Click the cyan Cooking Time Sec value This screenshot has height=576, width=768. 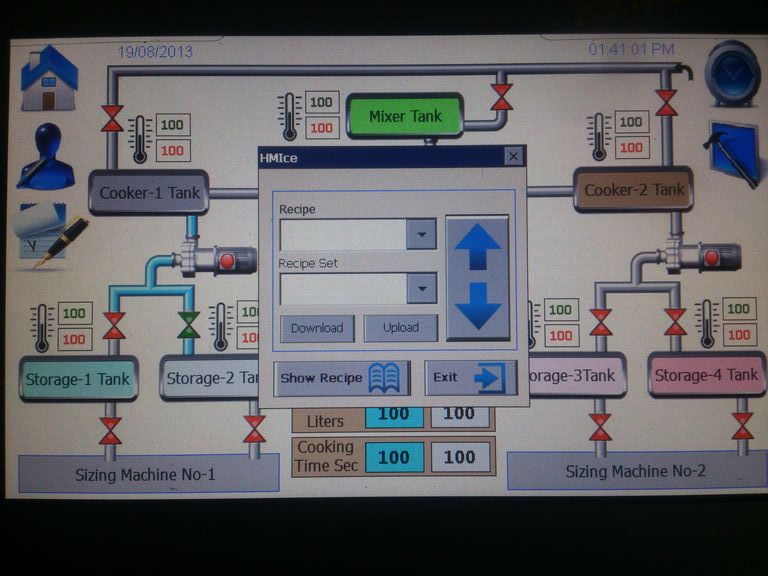(393, 457)
